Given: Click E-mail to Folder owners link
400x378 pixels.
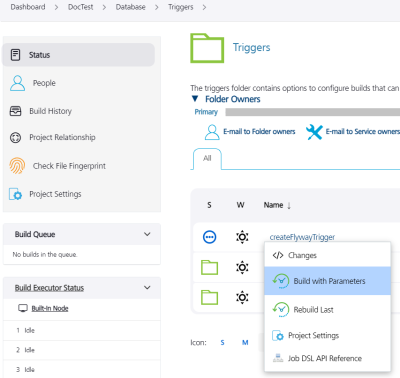Looking at the screenshot, I should (259, 132).
